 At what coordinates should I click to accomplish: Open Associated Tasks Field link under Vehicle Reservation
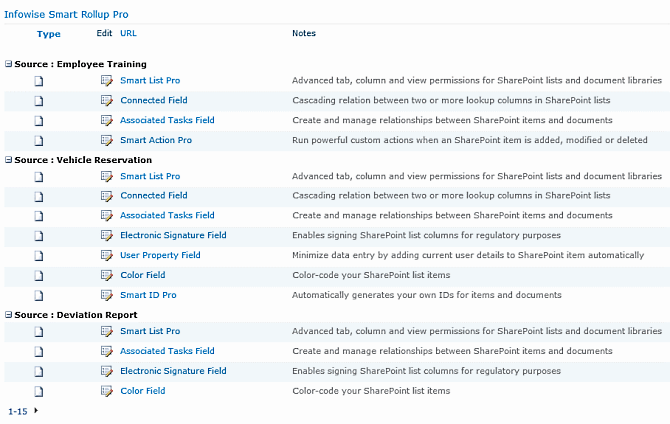[167, 215]
